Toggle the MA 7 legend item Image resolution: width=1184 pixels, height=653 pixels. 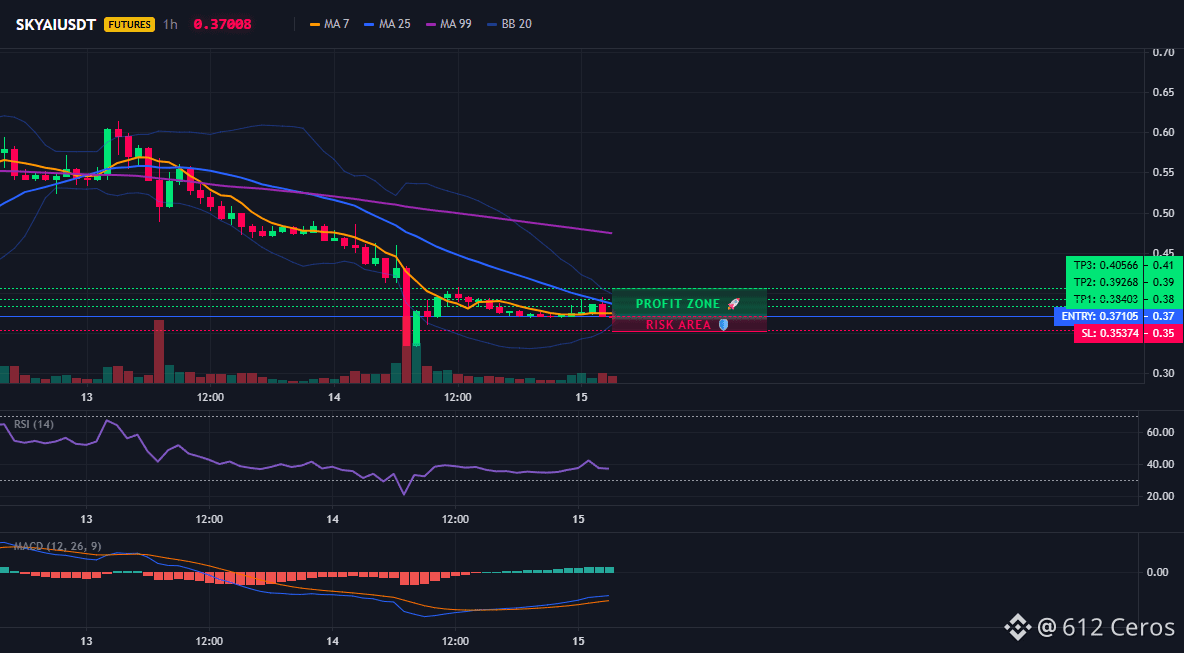[329, 24]
